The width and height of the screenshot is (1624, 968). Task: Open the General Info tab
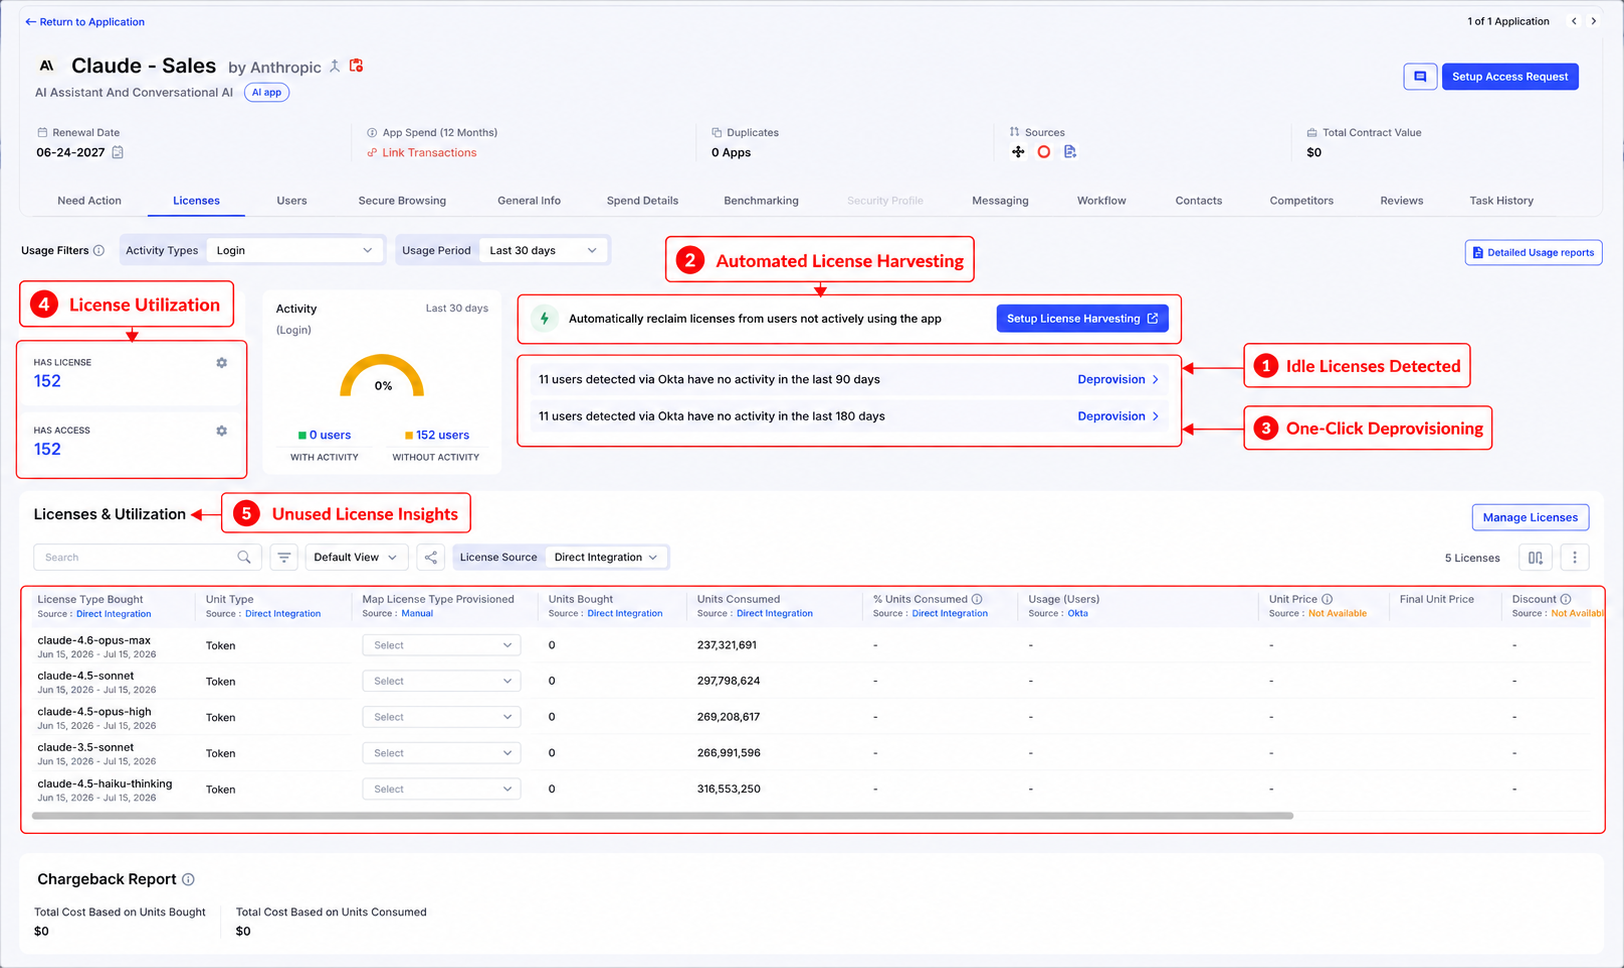529,201
